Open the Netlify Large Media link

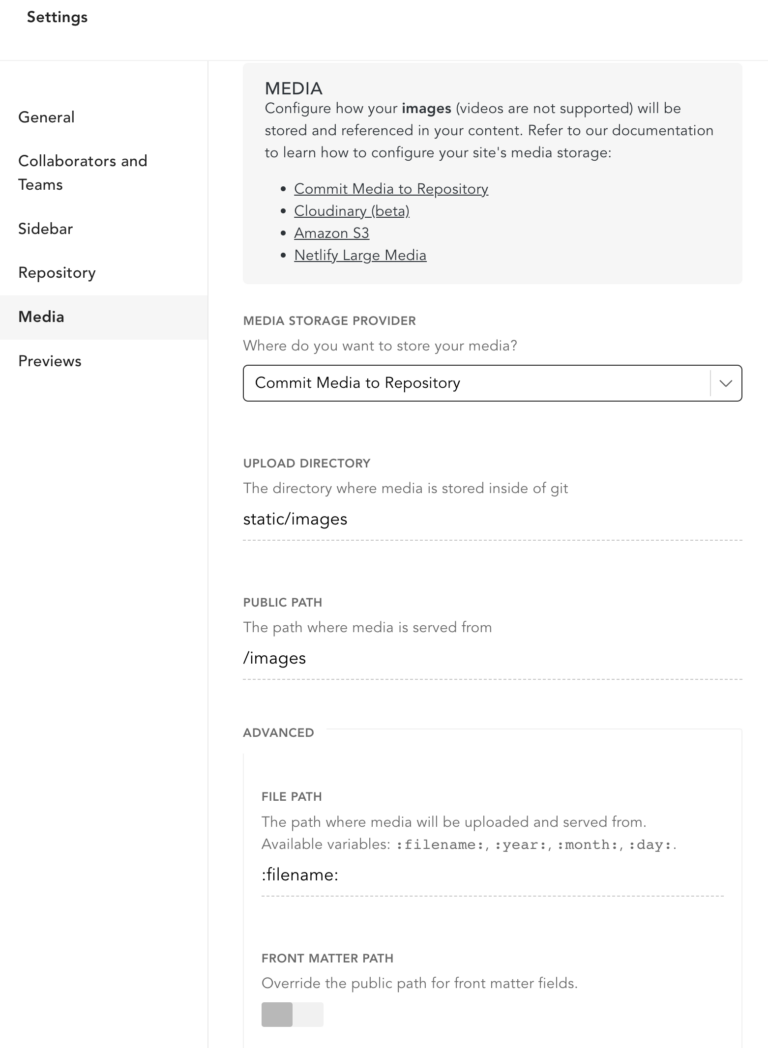(360, 255)
